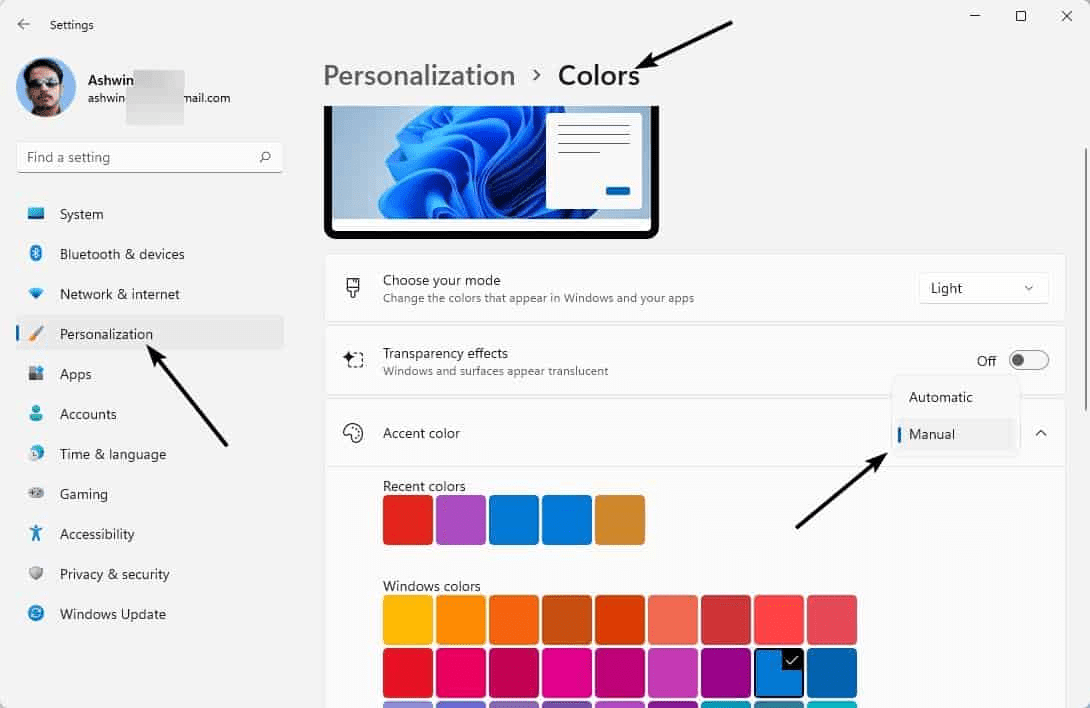
Task: Toggle the Transparency effects switch
Action: pyautogui.click(x=1028, y=361)
